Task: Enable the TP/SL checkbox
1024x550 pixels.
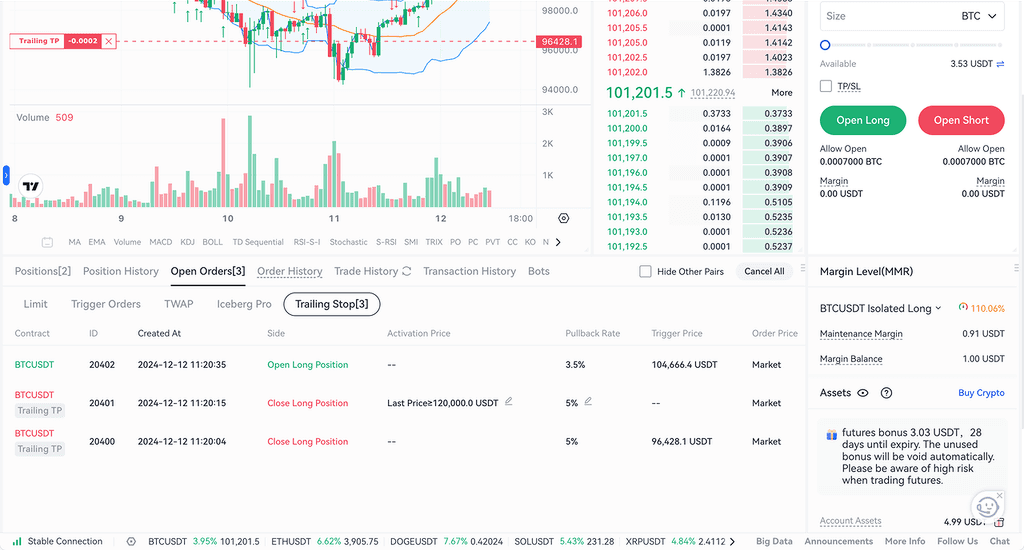Action: click(826, 86)
